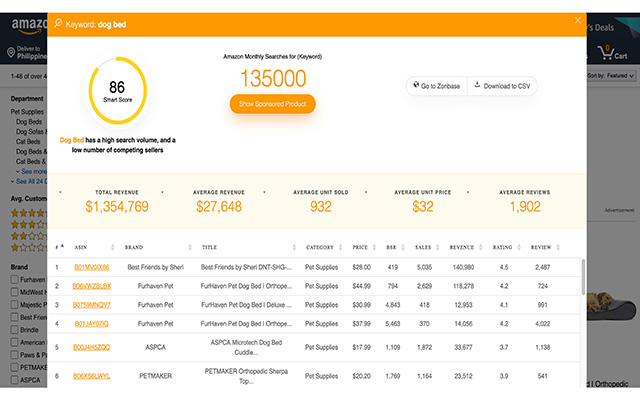The image size is (640, 400).
Task: Check the Majestic brand filter
Action: point(14,304)
